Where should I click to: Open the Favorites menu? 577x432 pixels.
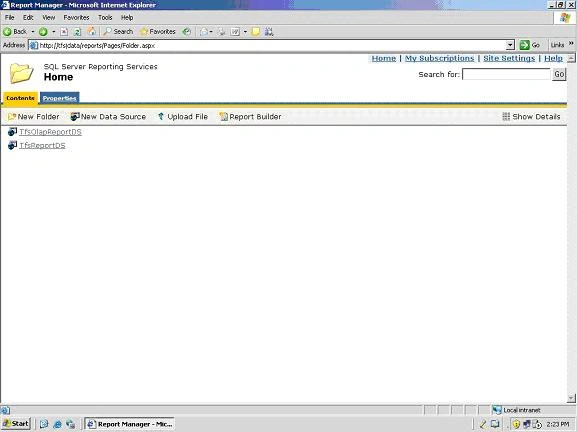[76, 17]
